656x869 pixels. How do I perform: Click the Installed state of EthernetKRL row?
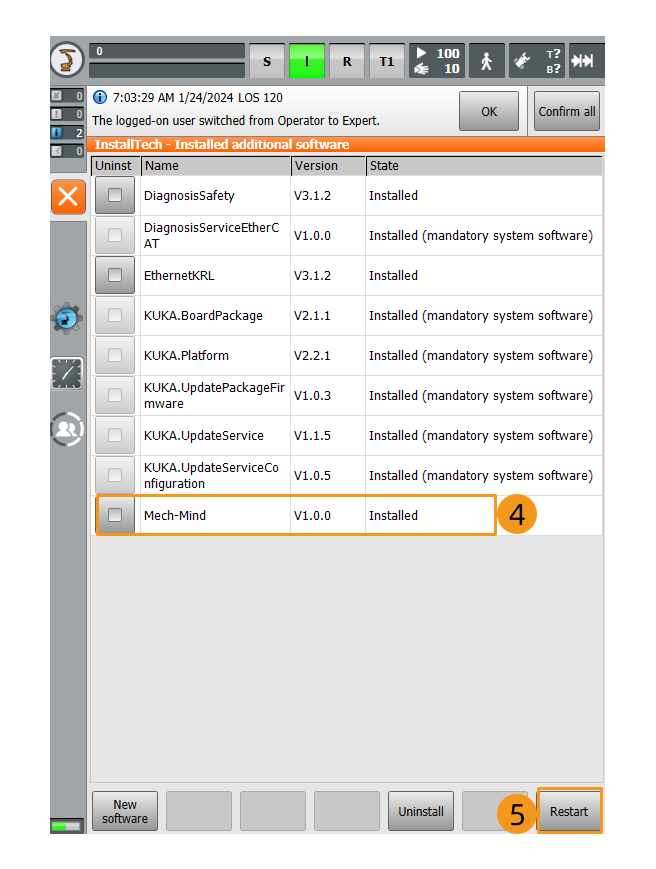[x=484, y=275]
